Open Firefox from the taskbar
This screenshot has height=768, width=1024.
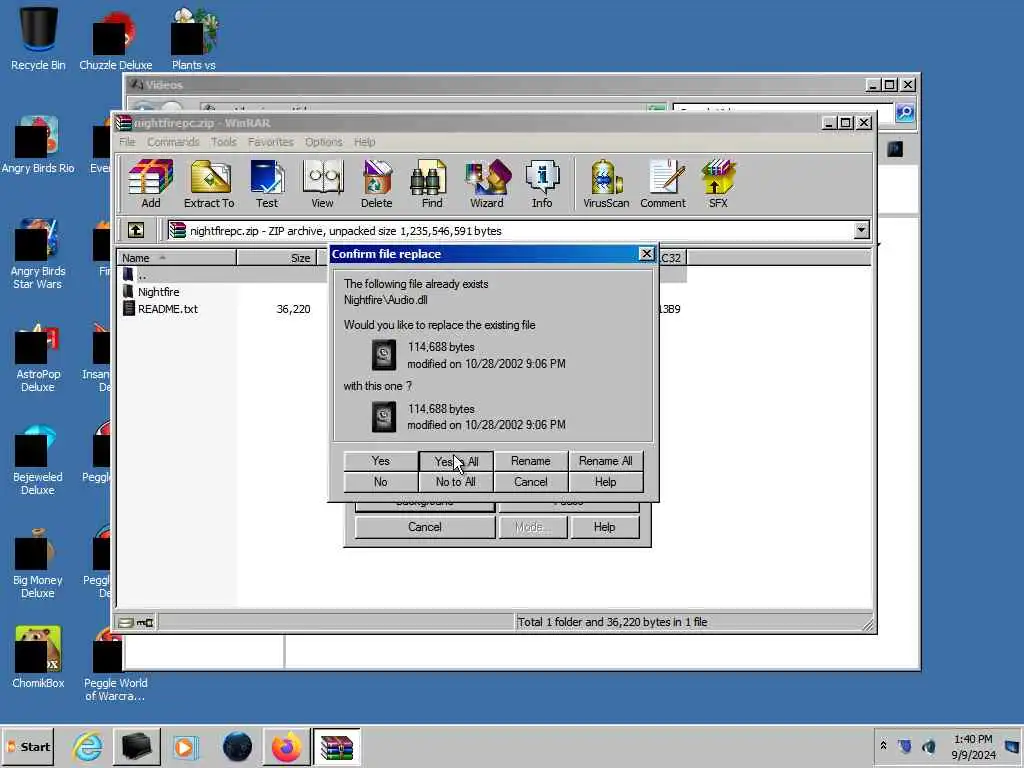287,746
